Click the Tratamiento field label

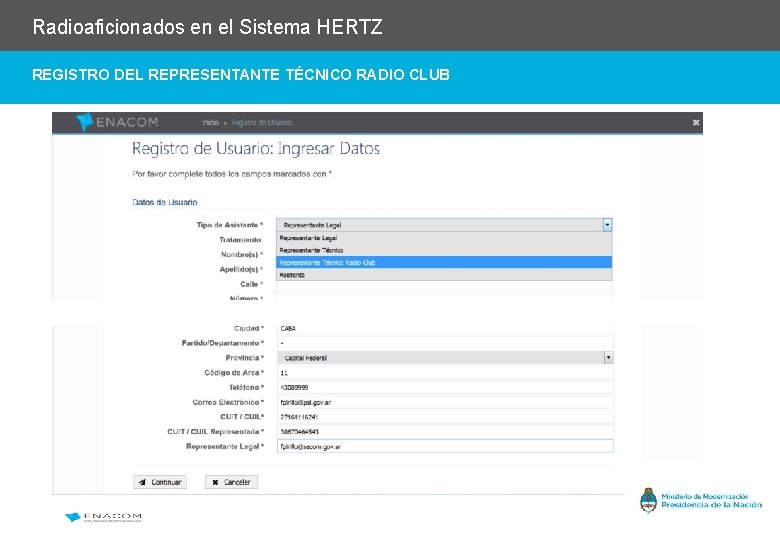pyautogui.click(x=240, y=240)
